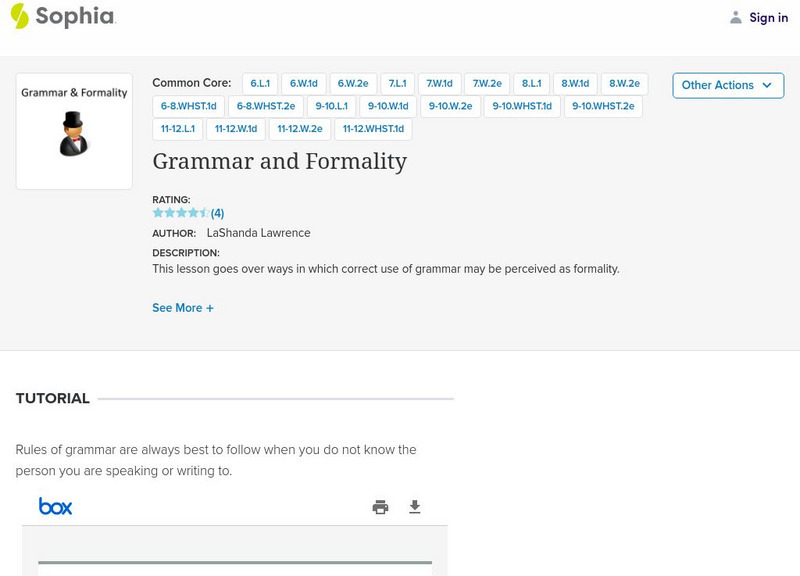This screenshot has height=576, width=800.
Task: Open the 9-10.L.1 standard tag
Action: coord(331,106)
